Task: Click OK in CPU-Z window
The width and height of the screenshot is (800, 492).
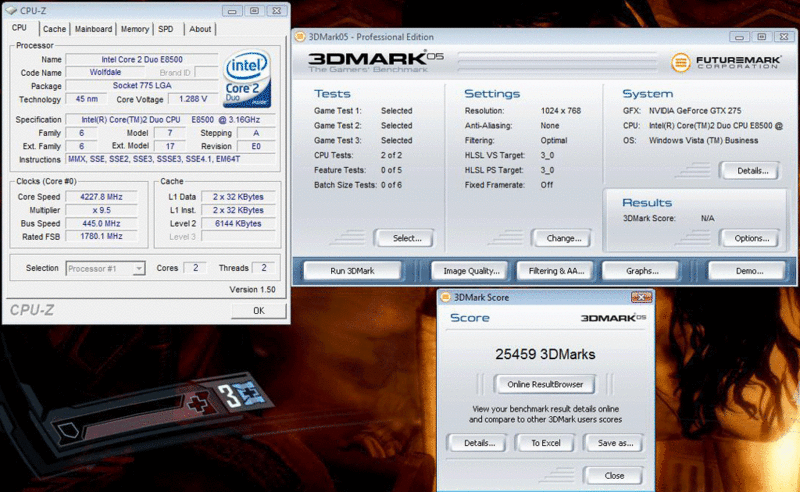Action: [259, 310]
